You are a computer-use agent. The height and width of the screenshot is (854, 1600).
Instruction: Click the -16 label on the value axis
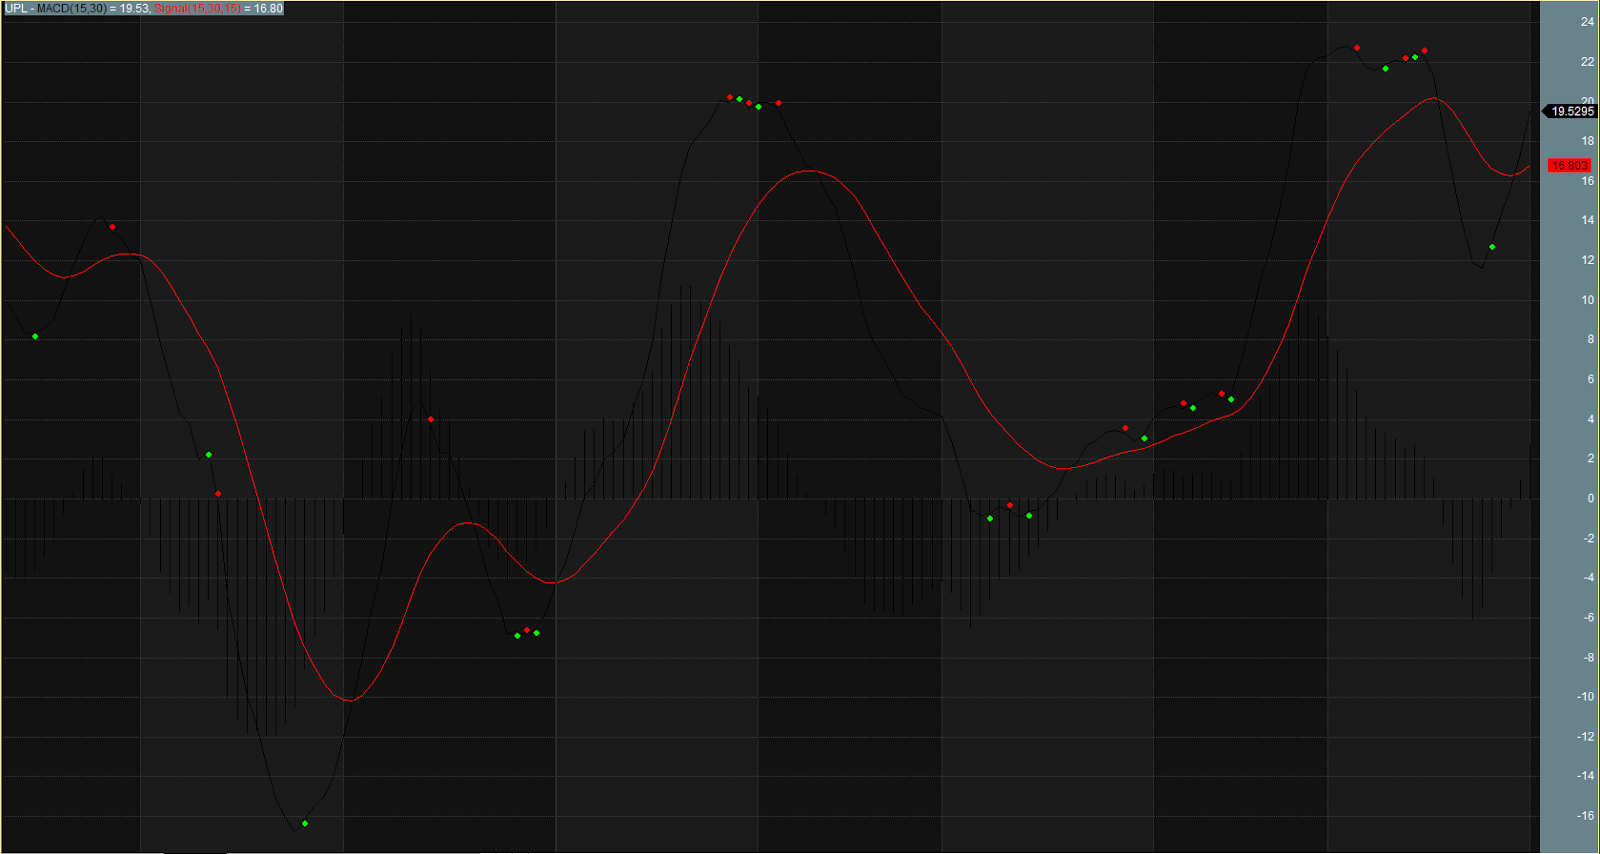(1585, 816)
